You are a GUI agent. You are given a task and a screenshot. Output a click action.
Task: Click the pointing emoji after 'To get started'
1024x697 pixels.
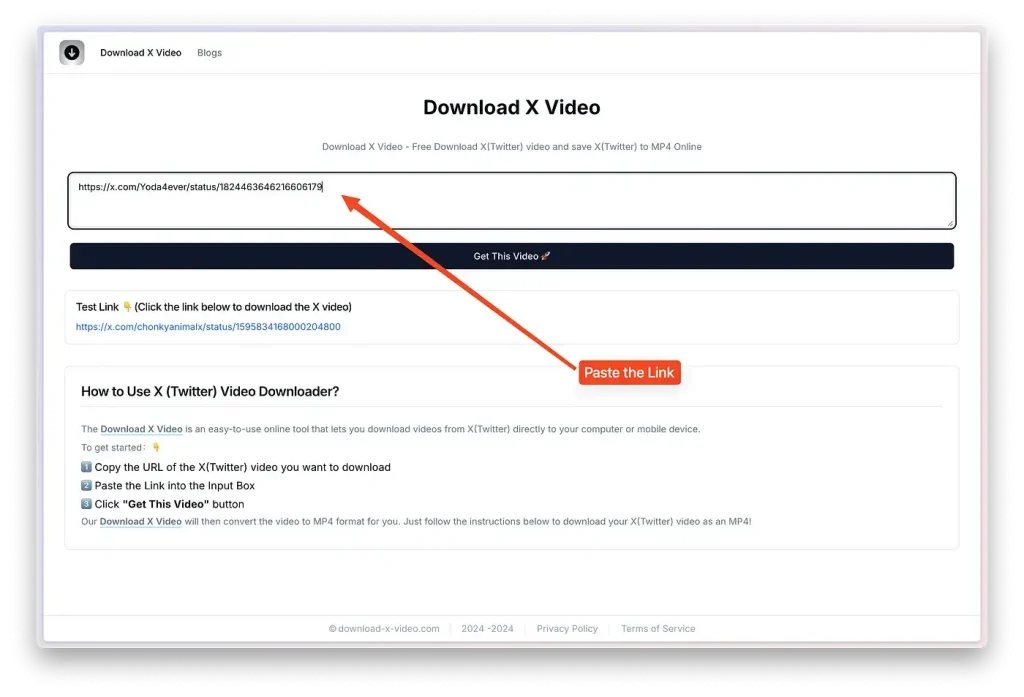pos(156,448)
